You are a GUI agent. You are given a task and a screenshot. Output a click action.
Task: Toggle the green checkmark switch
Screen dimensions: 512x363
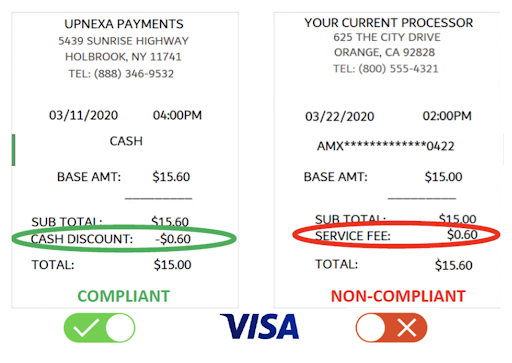(99, 328)
